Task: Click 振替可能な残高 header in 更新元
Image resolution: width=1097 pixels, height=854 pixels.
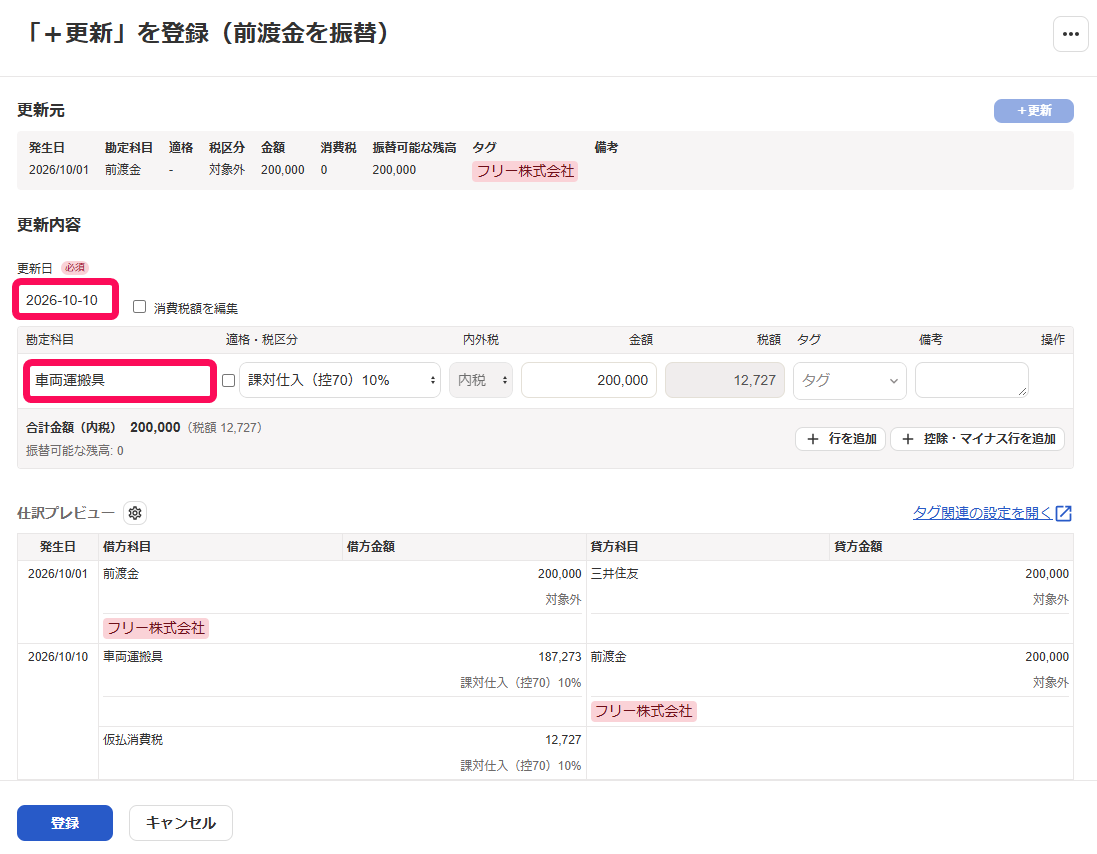Action: point(414,148)
